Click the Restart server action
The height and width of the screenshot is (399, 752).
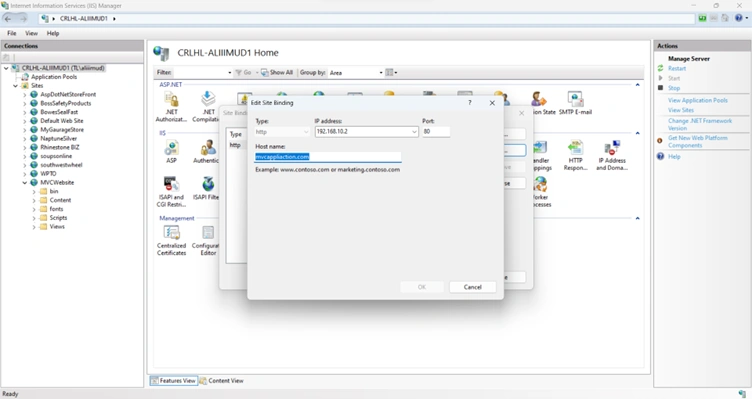[677, 69]
